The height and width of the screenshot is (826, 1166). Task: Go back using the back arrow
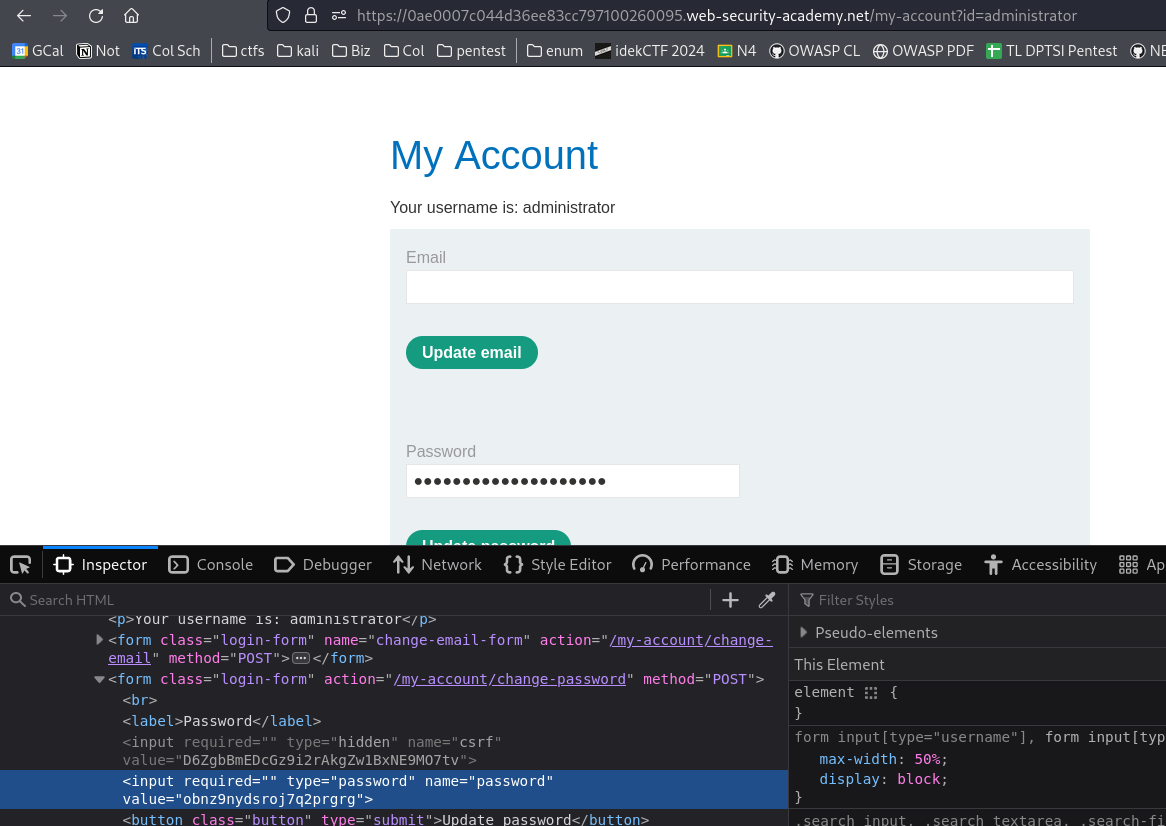click(24, 16)
